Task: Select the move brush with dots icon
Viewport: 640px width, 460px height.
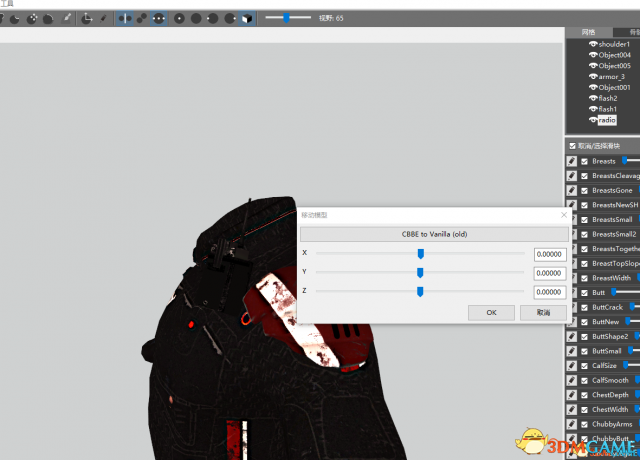Action: (32, 19)
